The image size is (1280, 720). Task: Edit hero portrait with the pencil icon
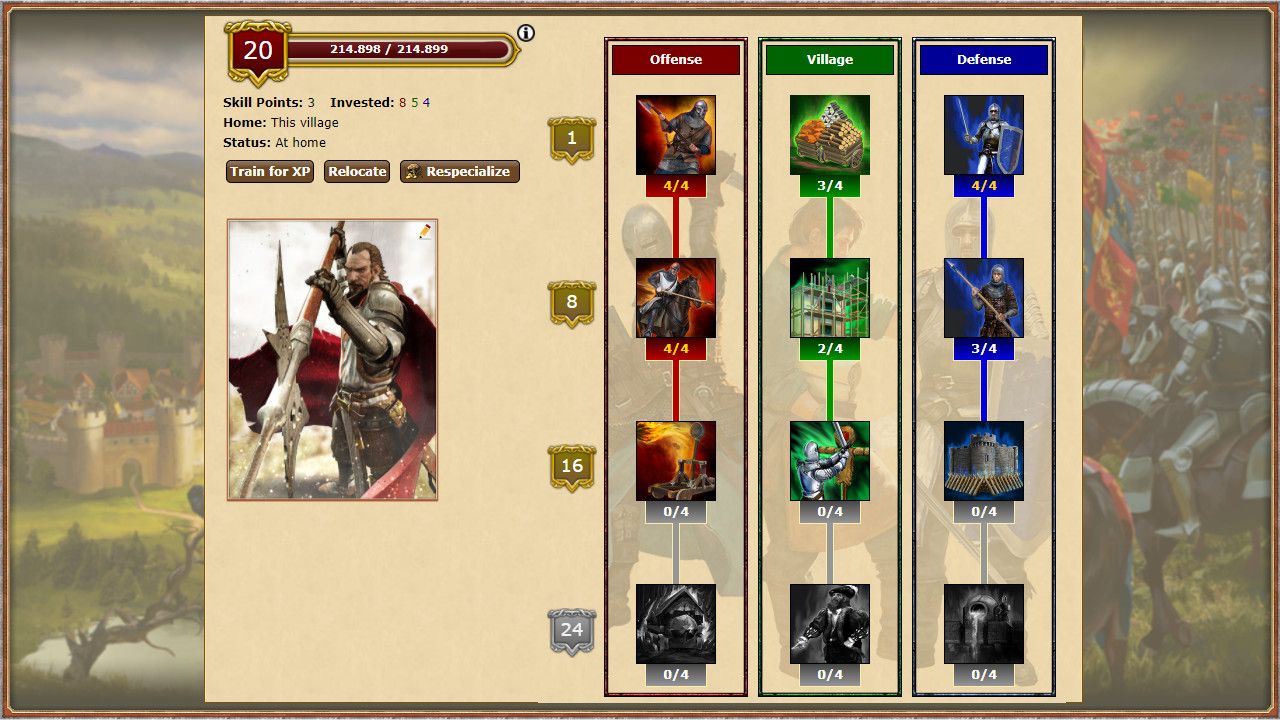(425, 232)
